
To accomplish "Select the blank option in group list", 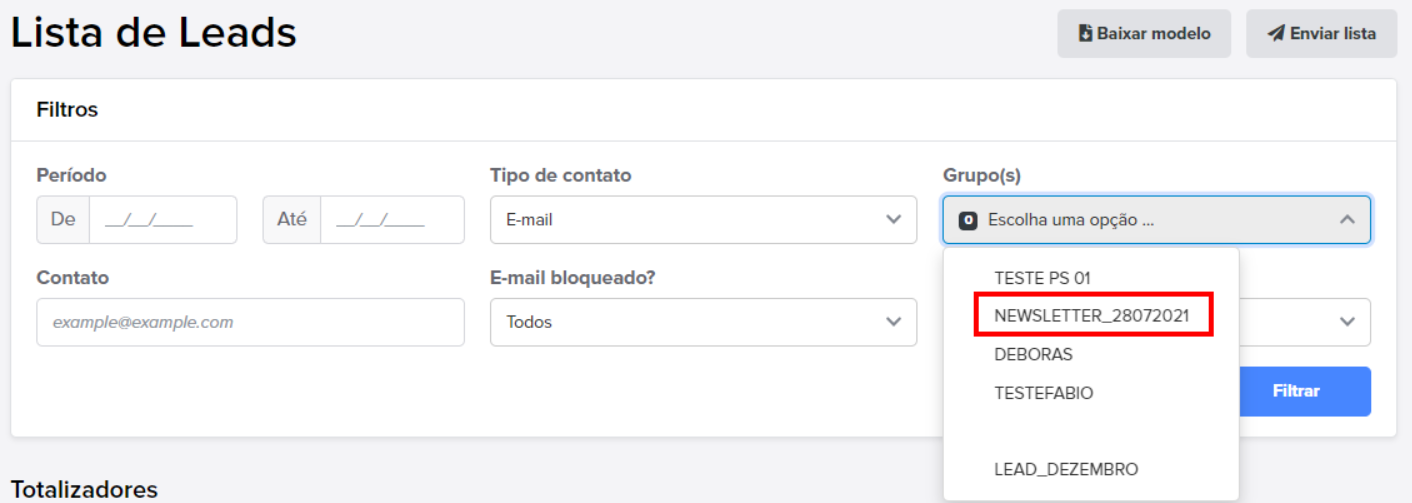I will [1091, 431].
